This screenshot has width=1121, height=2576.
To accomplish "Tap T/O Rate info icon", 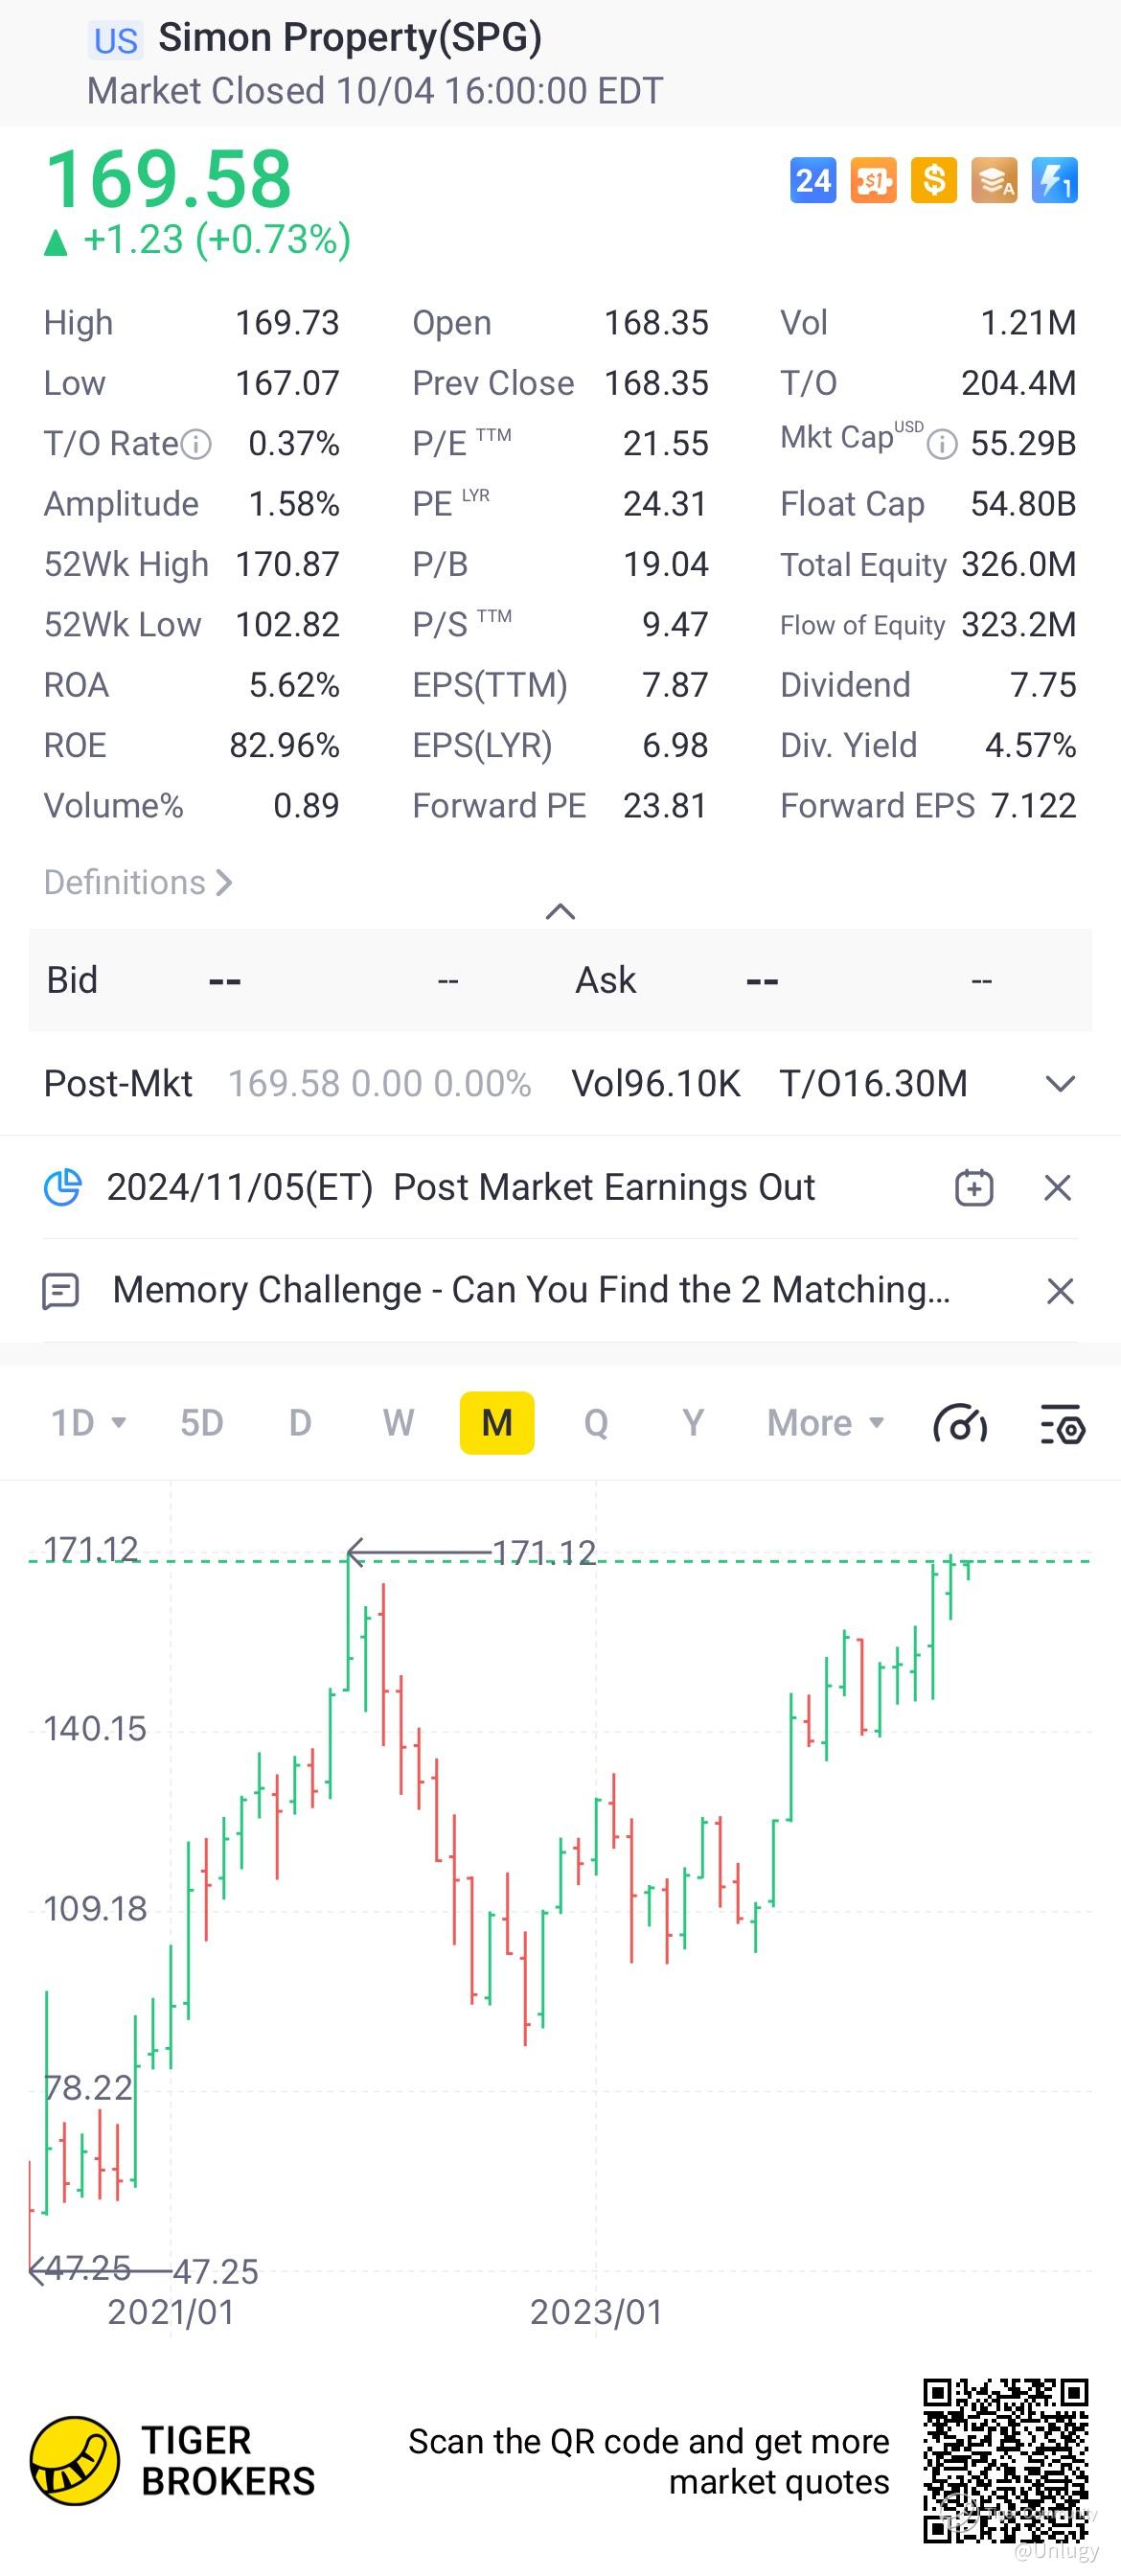I will pos(196,444).
